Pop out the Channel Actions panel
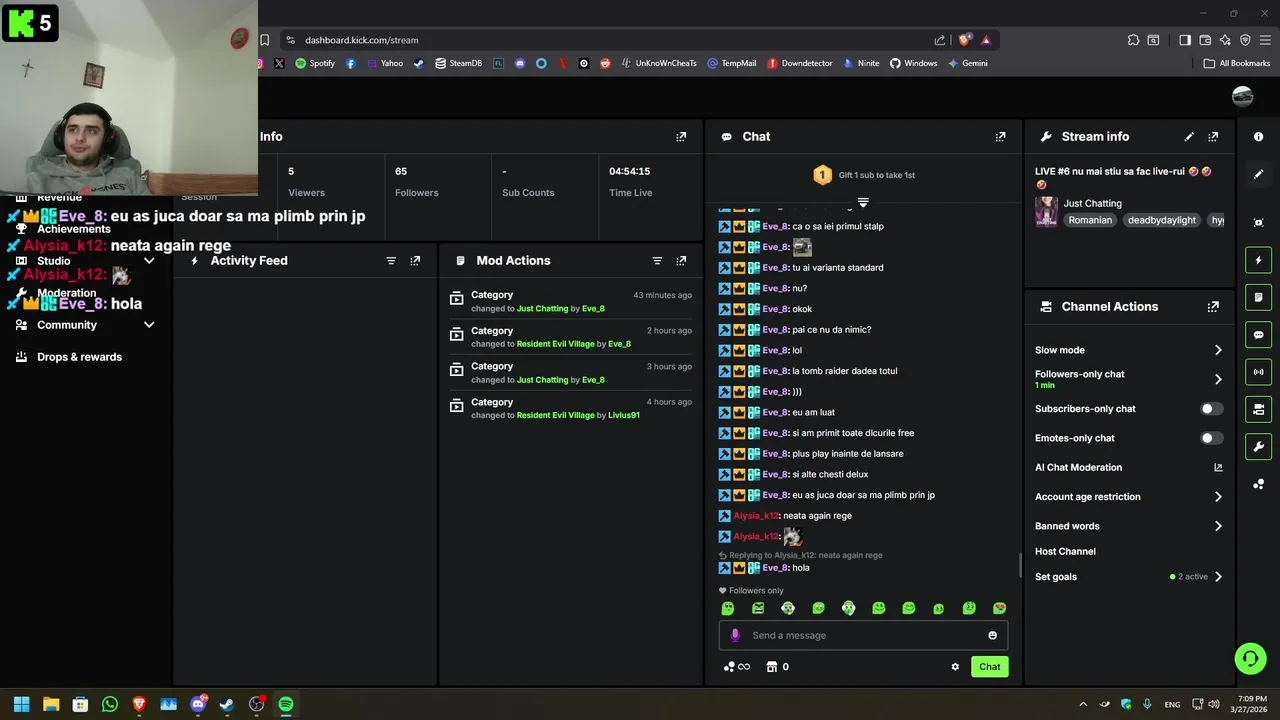1280x720 pixels. [1213, 307]
